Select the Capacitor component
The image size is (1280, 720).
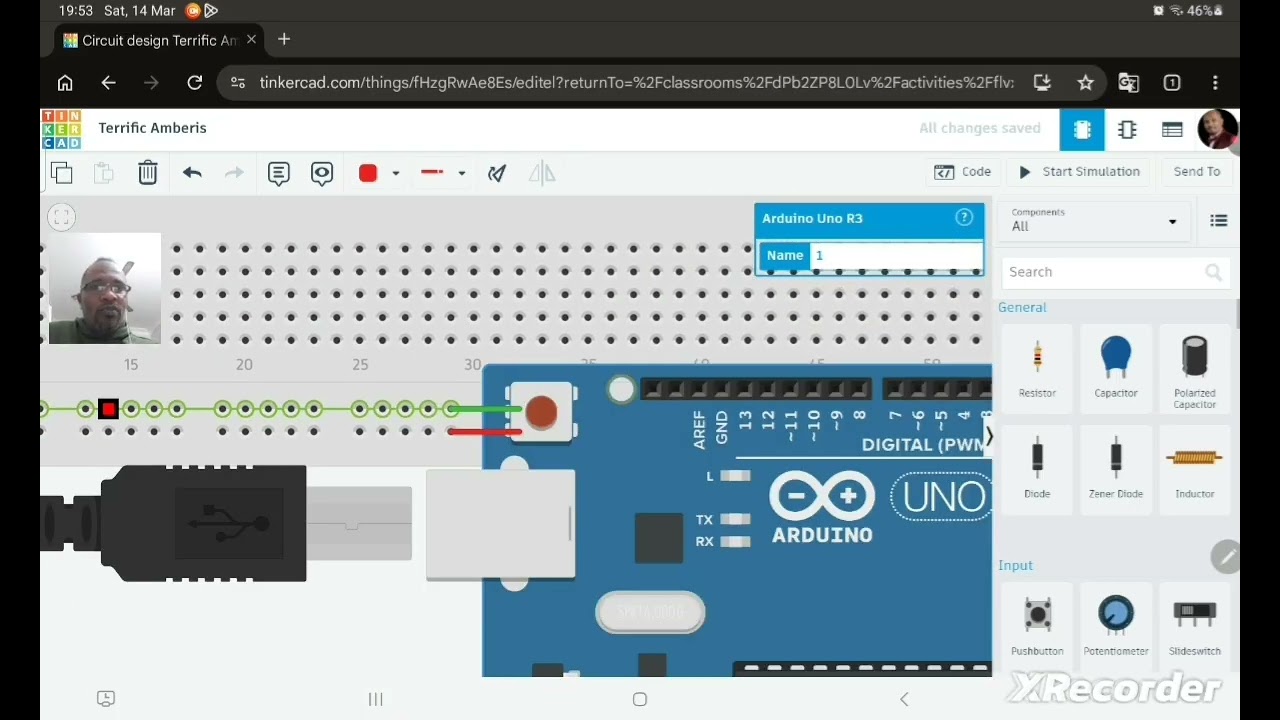click(1116, 367)
